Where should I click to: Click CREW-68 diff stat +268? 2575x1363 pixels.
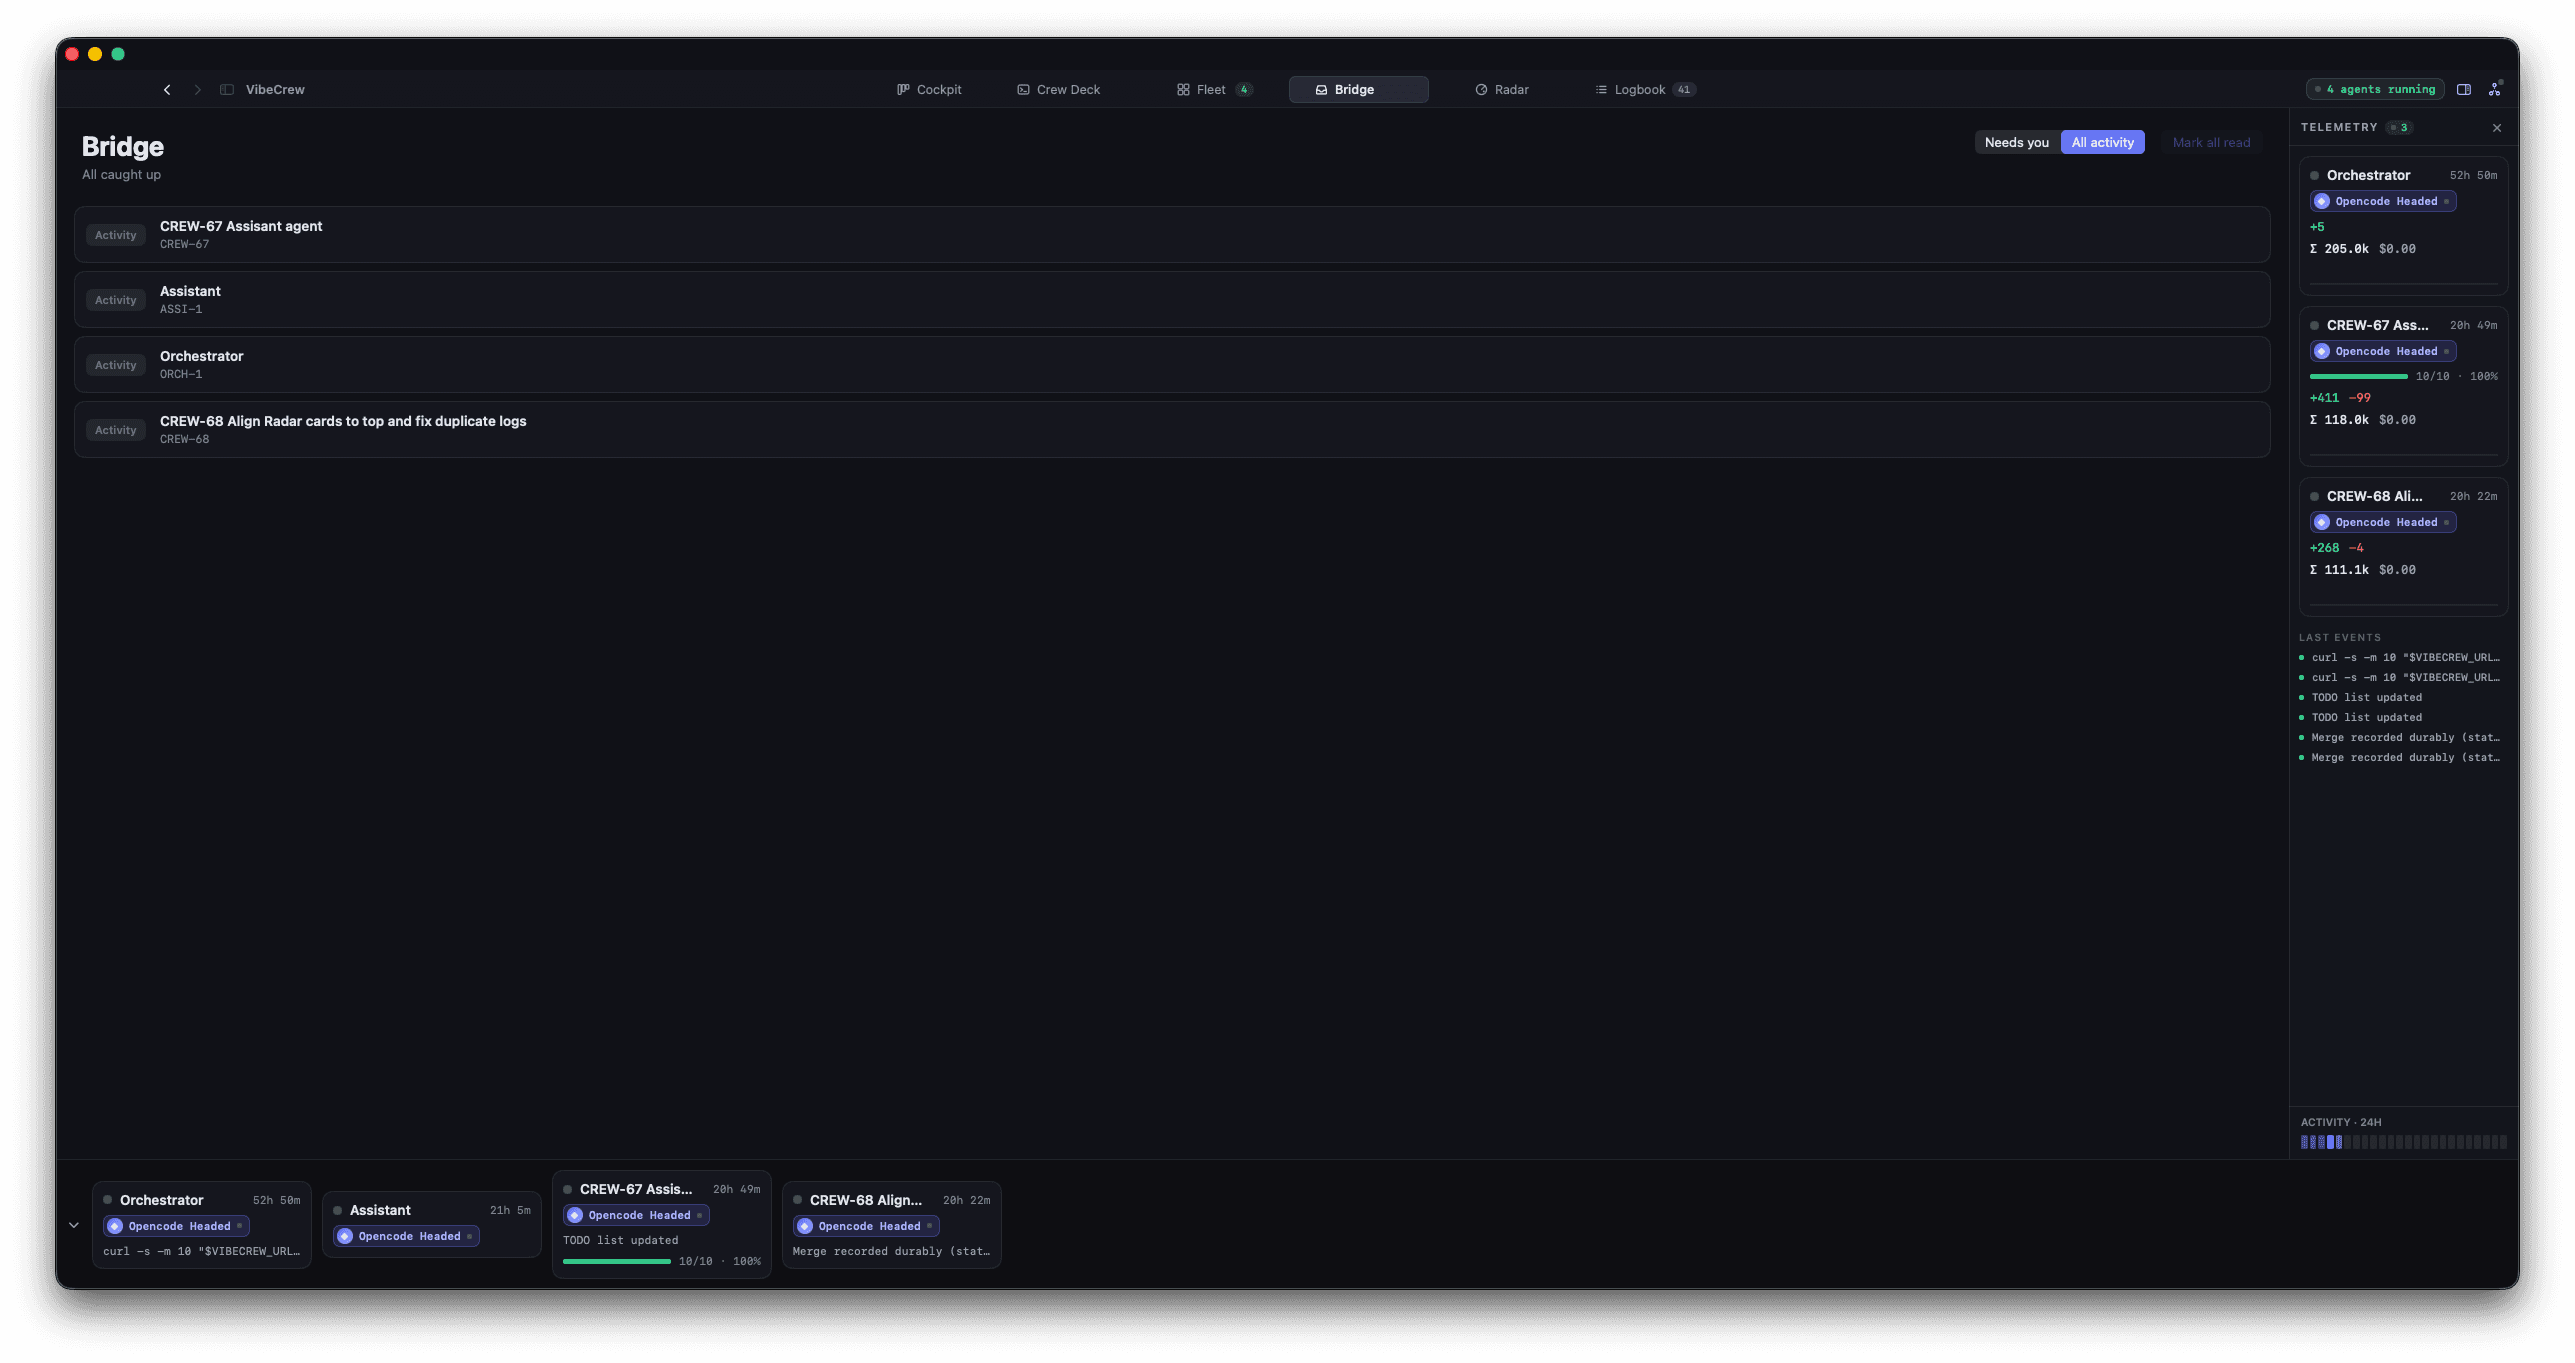(x=2324, y=548)
